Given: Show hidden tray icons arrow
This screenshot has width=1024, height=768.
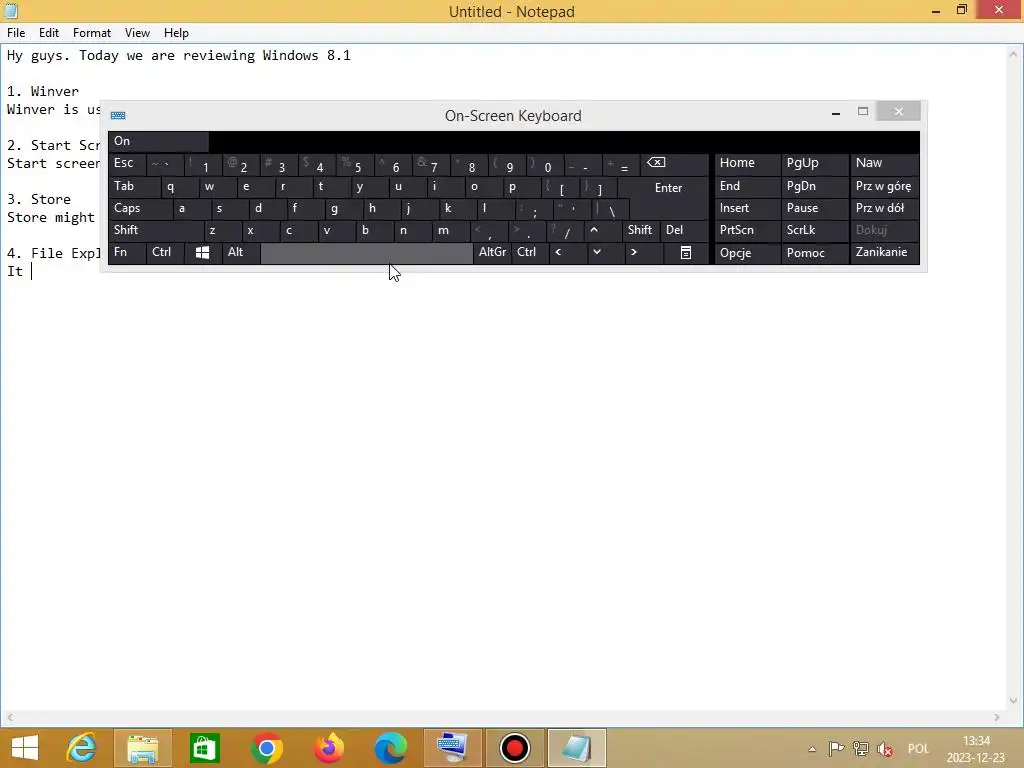Looking at the screenshot, I should tap(812, 749).
